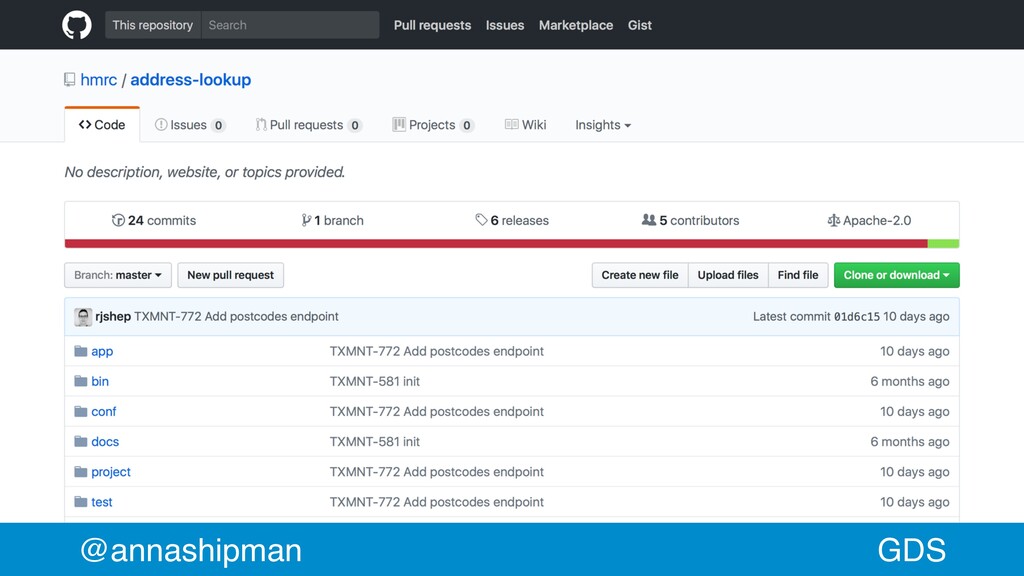
Task: Click the GitHub Octocat logo
Action: 76,25
